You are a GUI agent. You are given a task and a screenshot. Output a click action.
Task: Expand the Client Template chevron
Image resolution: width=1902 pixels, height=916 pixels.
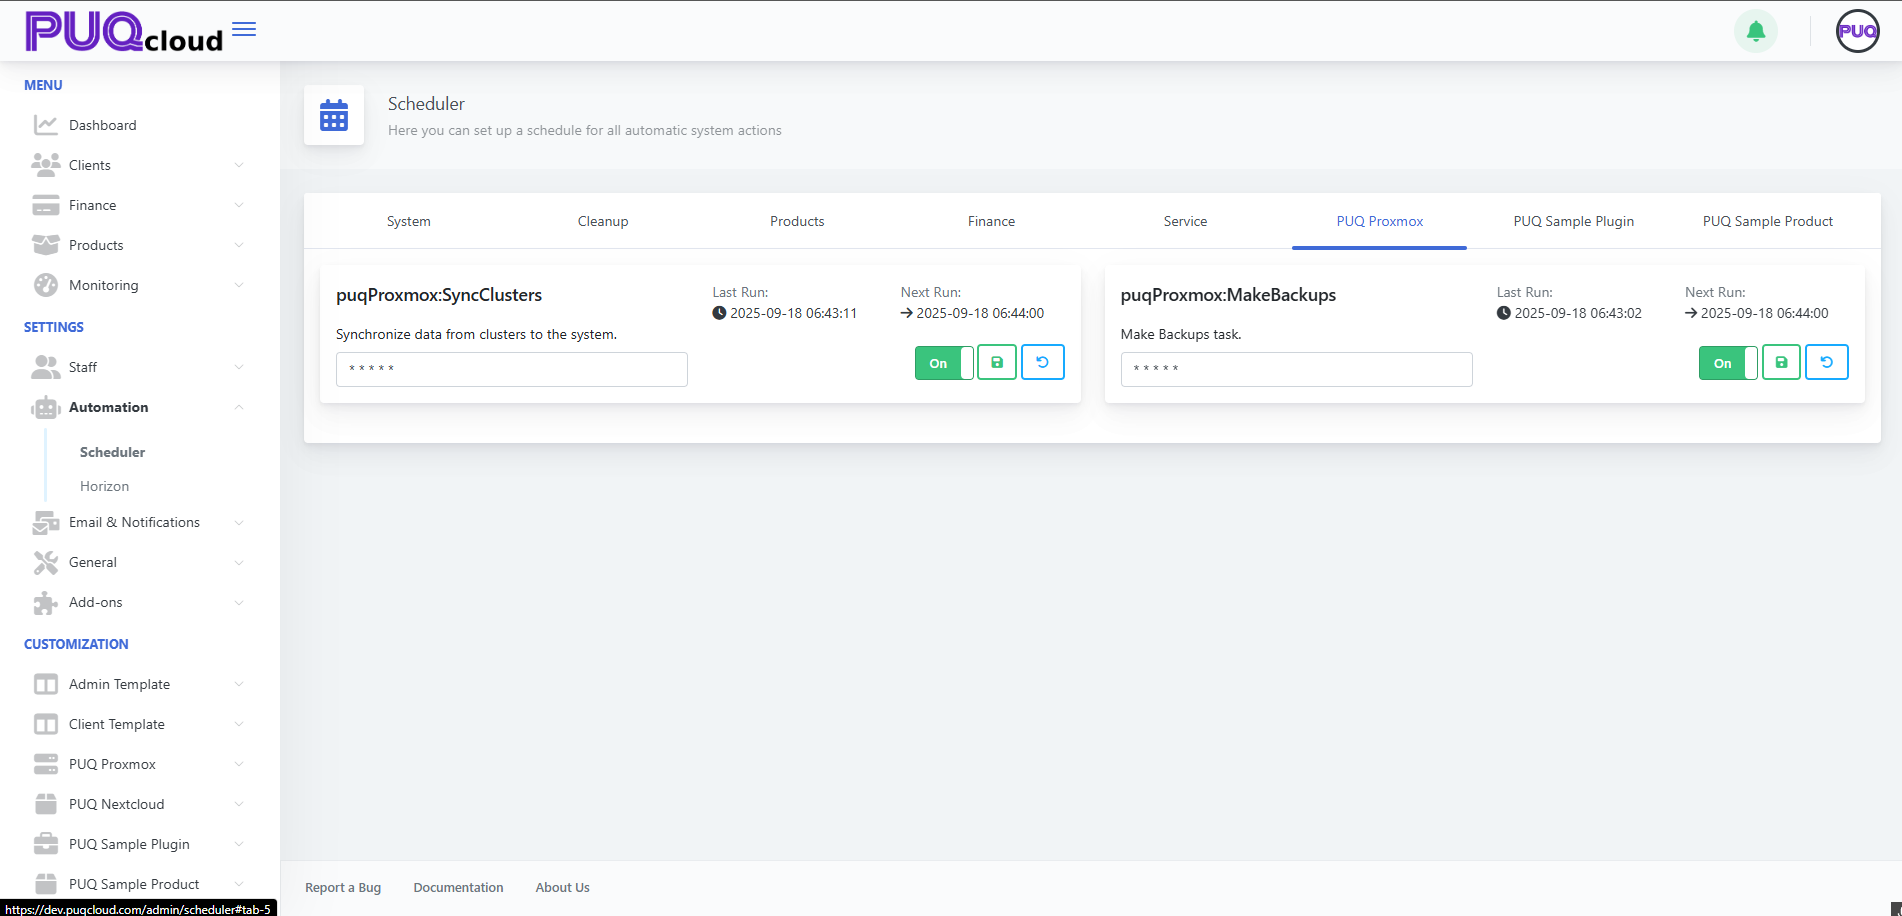point(239,724)
